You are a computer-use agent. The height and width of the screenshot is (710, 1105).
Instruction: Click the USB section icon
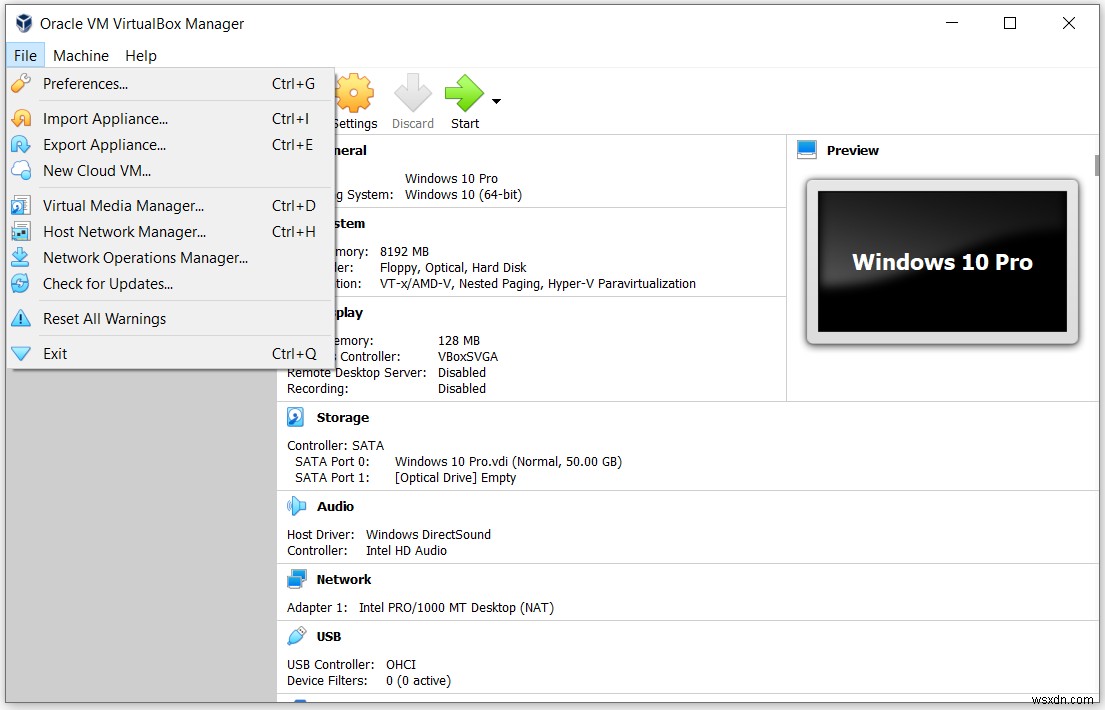click(x=297, y=636)
